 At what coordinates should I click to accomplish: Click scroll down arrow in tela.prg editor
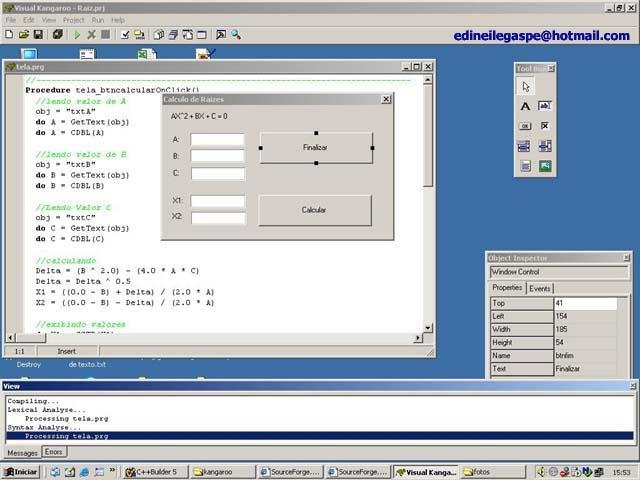click(427, 328)
